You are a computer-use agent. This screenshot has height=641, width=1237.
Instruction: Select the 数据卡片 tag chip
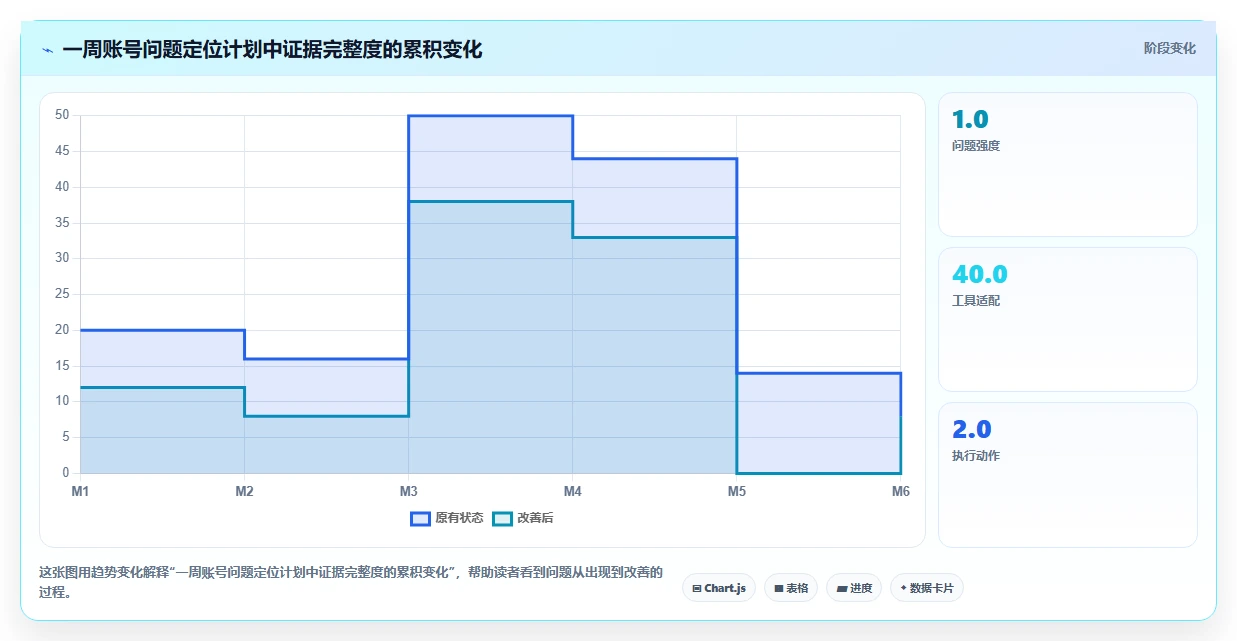tap(927, 588)
